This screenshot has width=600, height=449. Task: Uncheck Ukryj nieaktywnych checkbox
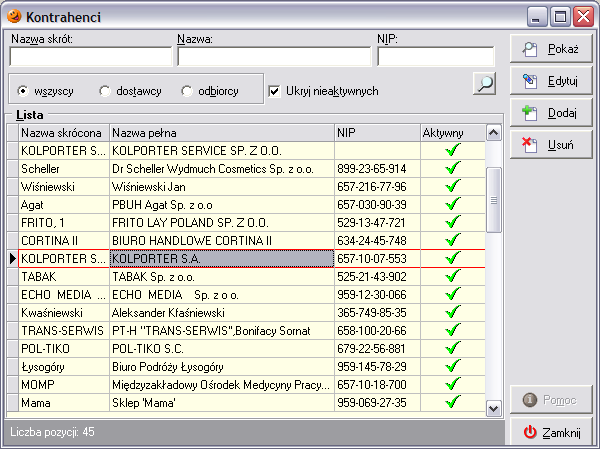point(274,91)
